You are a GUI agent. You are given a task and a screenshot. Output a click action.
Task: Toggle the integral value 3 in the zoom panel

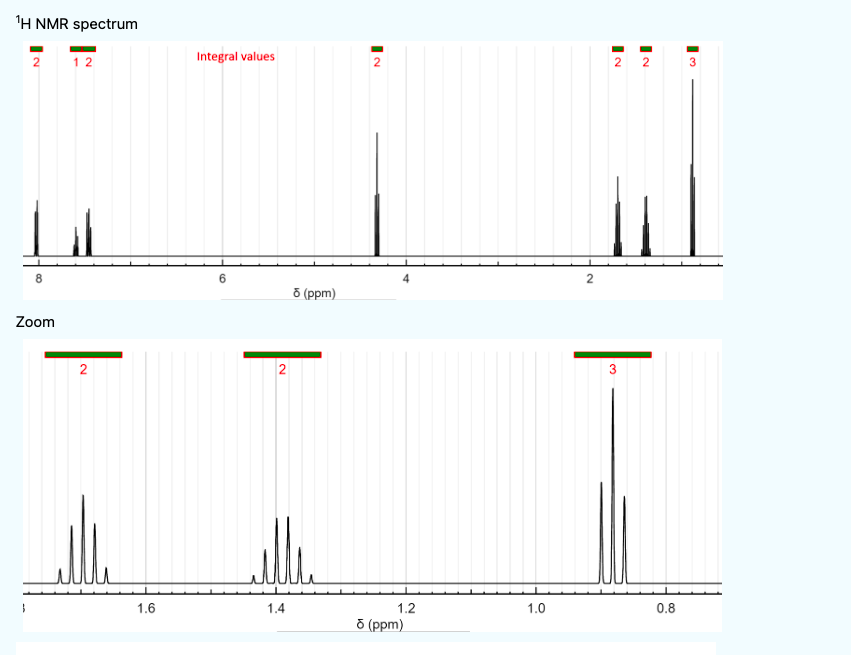pyautogui.click(x=611, y=368)
